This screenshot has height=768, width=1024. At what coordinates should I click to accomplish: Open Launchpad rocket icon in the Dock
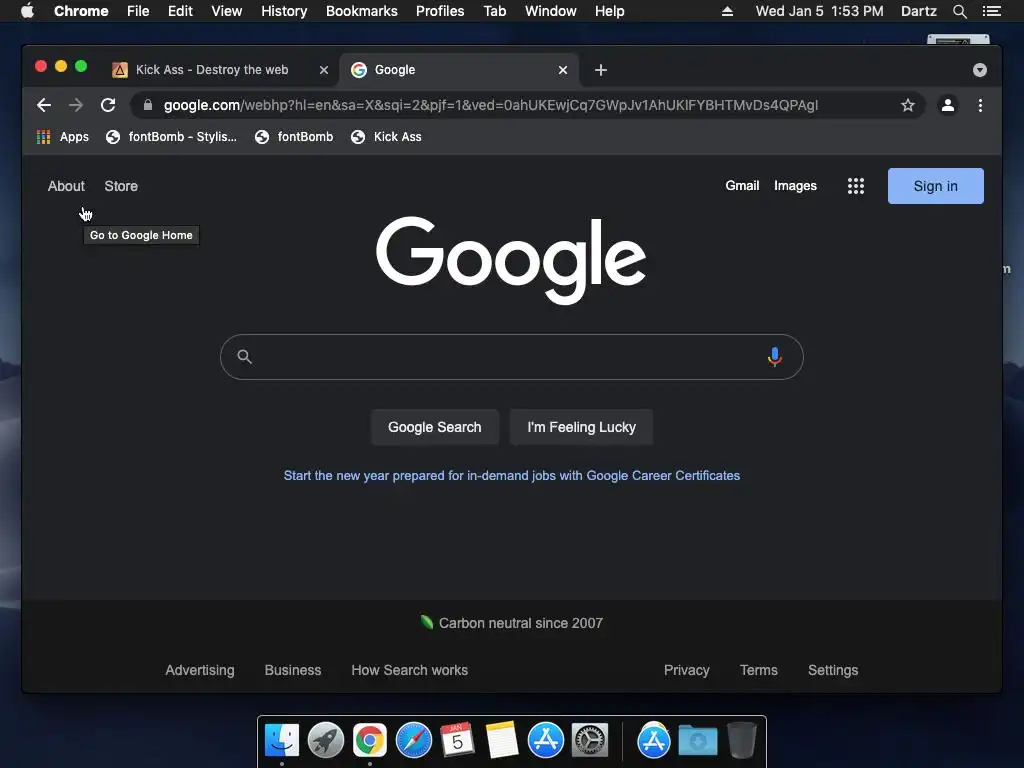[326, 741]
